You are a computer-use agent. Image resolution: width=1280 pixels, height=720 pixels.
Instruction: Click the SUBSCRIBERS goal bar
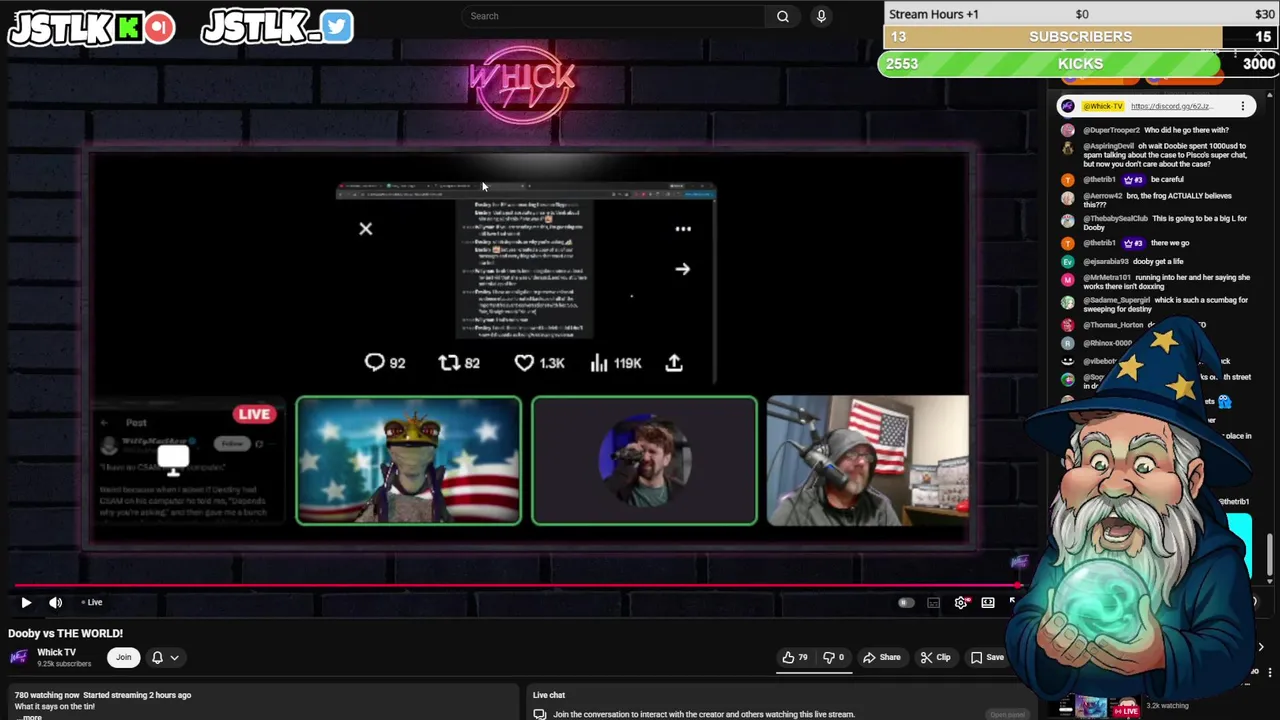point(1080,37)
